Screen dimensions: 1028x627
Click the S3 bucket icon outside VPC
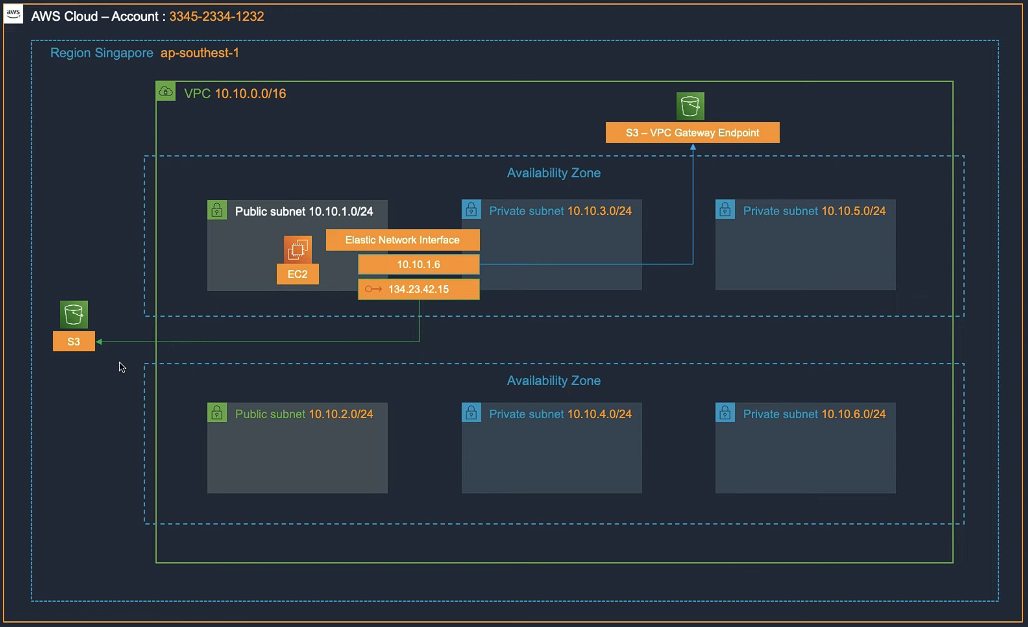pos(73,315)
